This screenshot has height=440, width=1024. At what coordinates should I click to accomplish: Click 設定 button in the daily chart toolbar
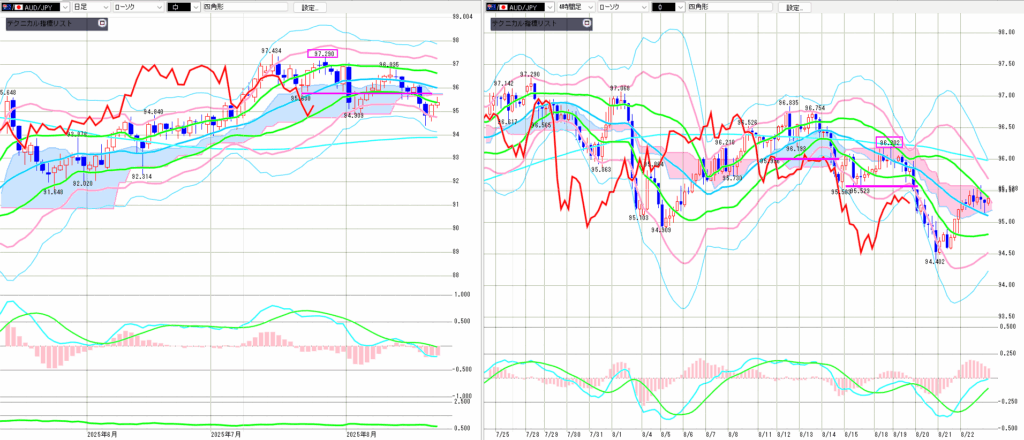point(308,7)
